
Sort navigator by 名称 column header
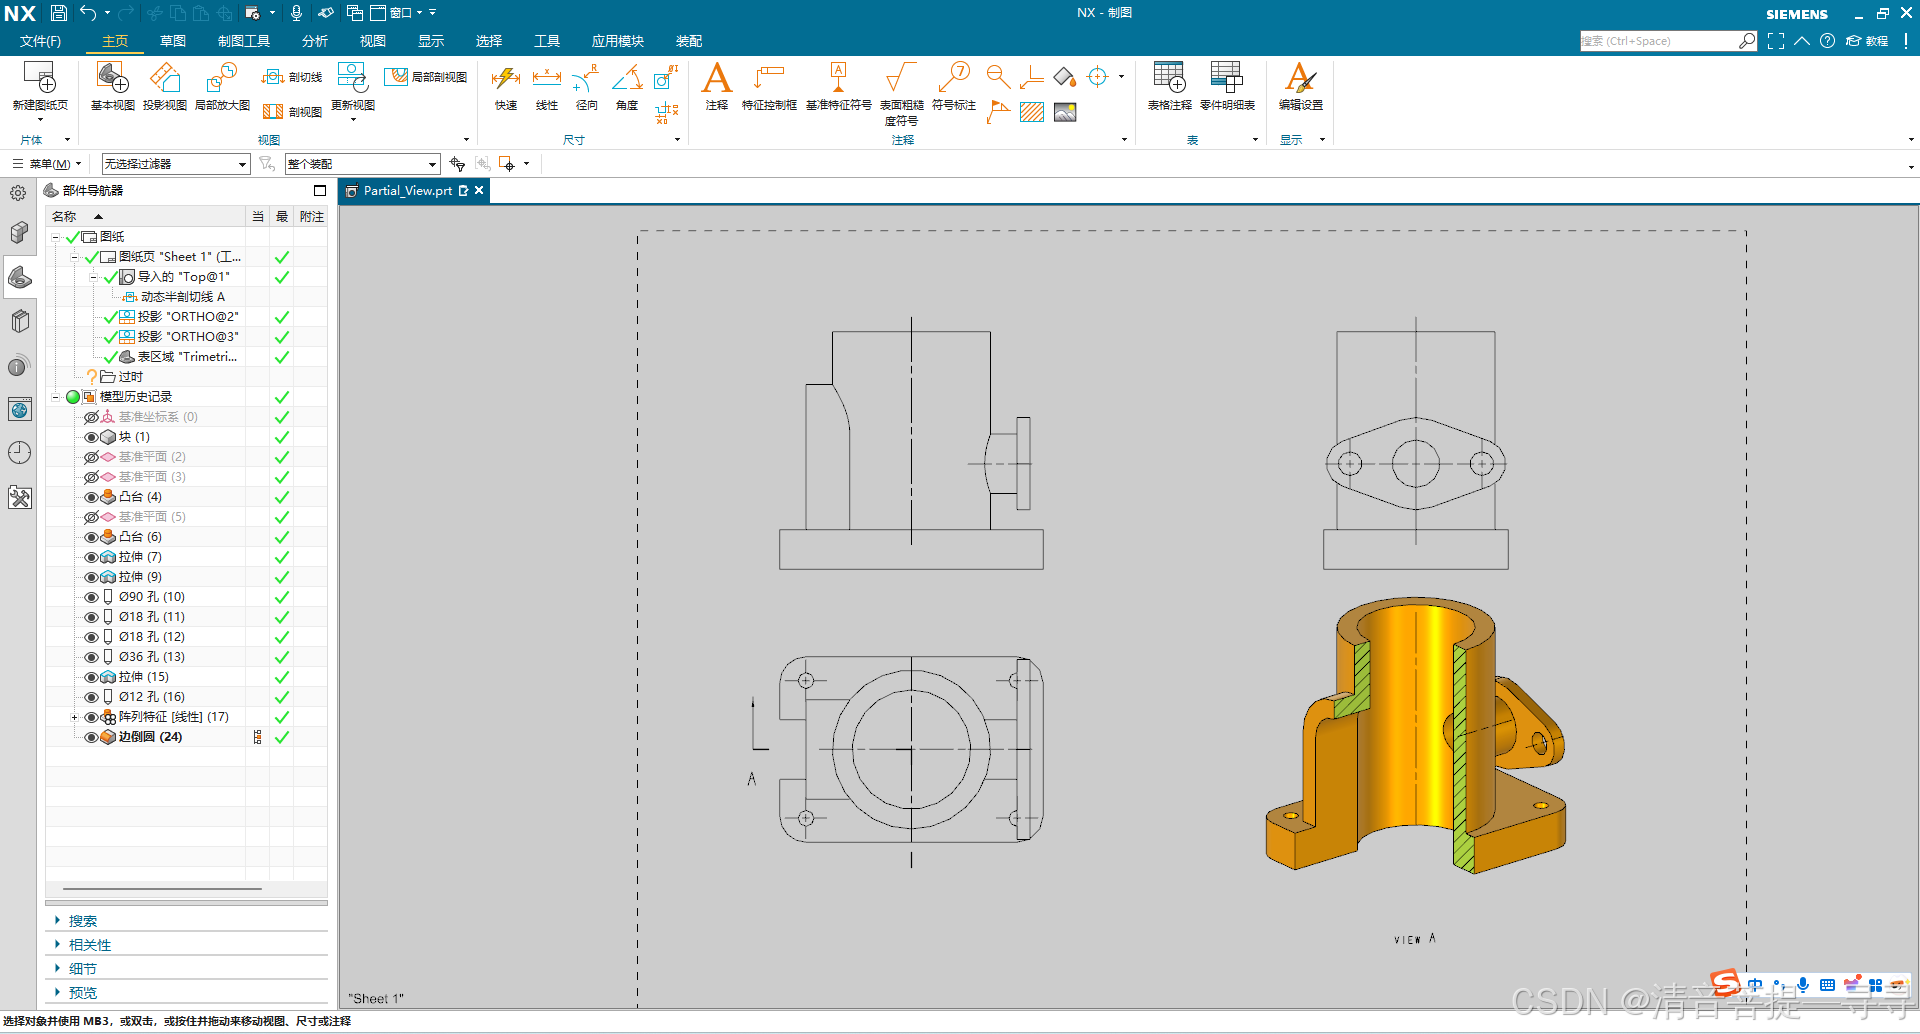64,216
